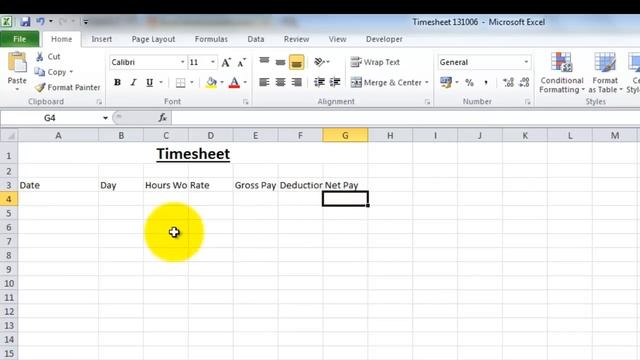
Task: Open the Font Color dropdown arrow
Action: [245, 82]
